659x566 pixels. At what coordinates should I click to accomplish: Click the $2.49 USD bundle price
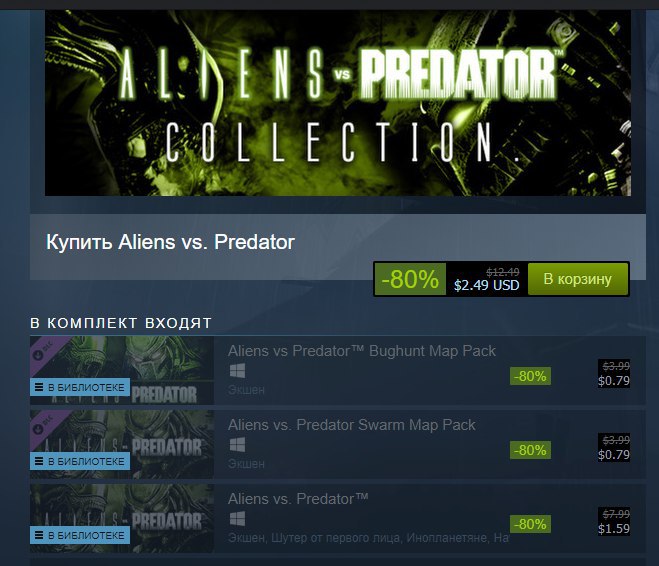pos(487,285)
